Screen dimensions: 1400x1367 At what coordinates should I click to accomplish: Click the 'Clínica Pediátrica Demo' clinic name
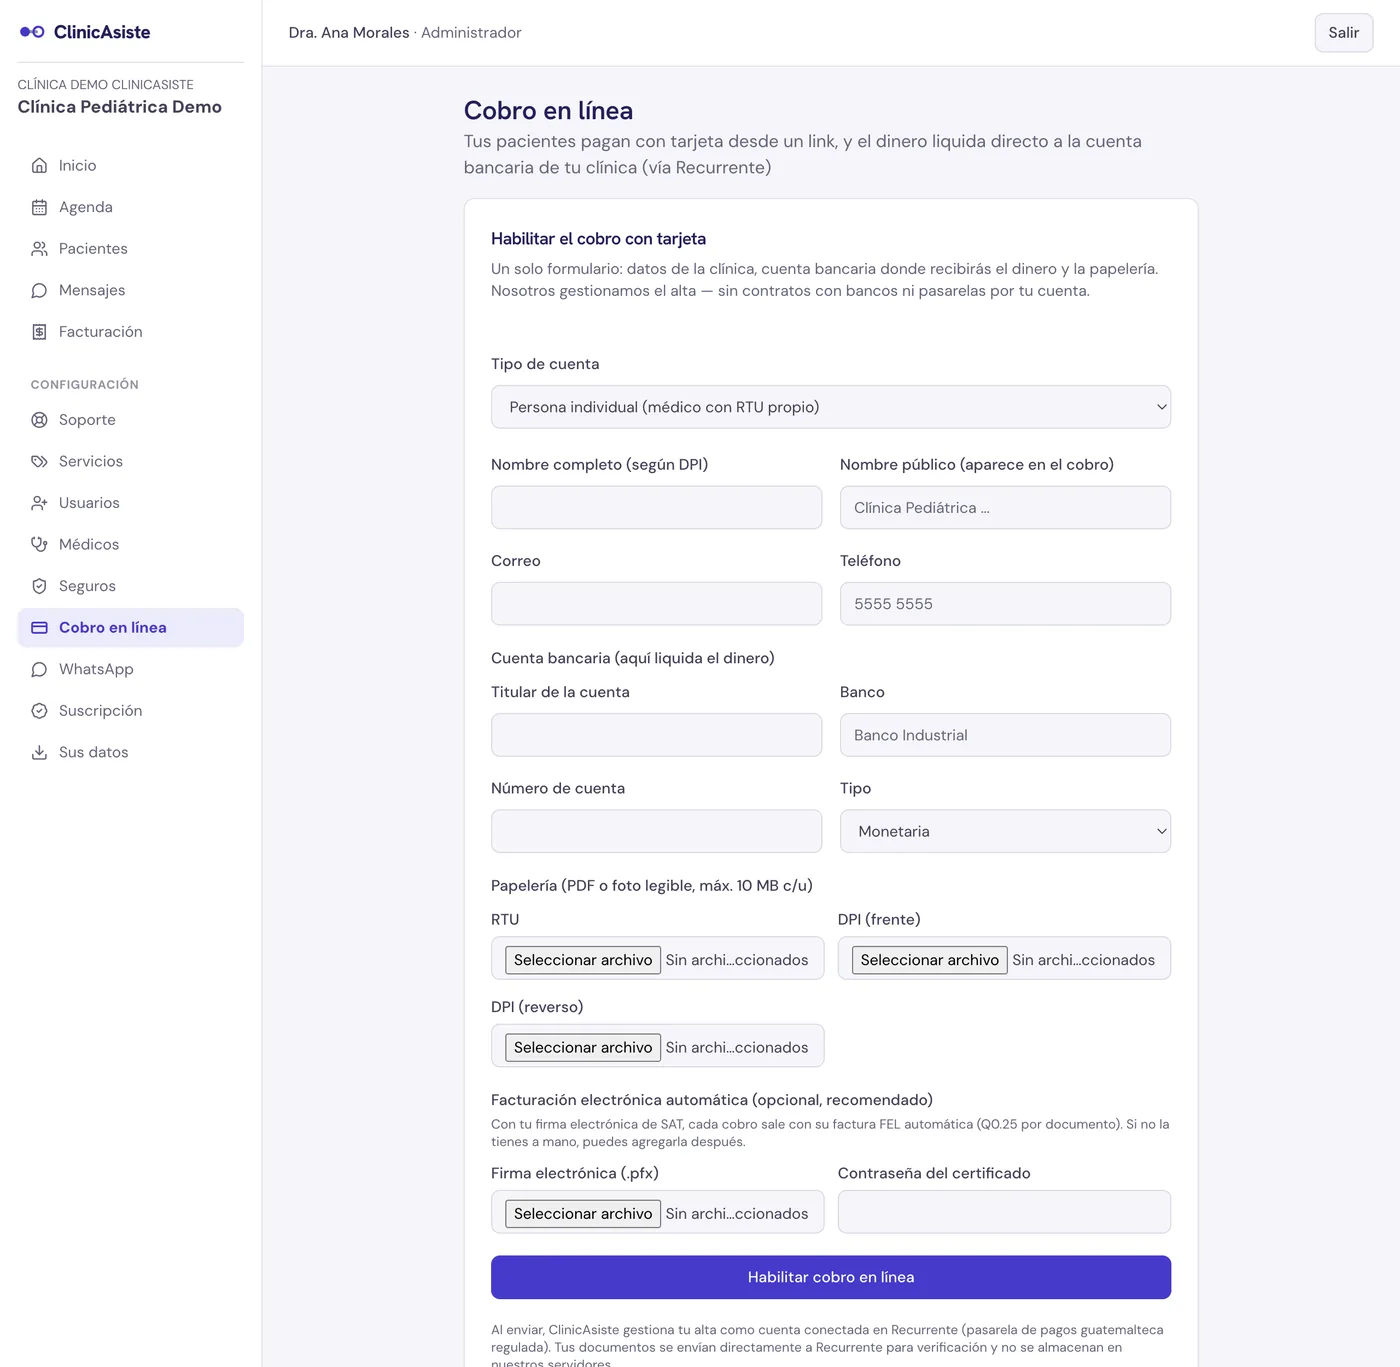point(120,107)
